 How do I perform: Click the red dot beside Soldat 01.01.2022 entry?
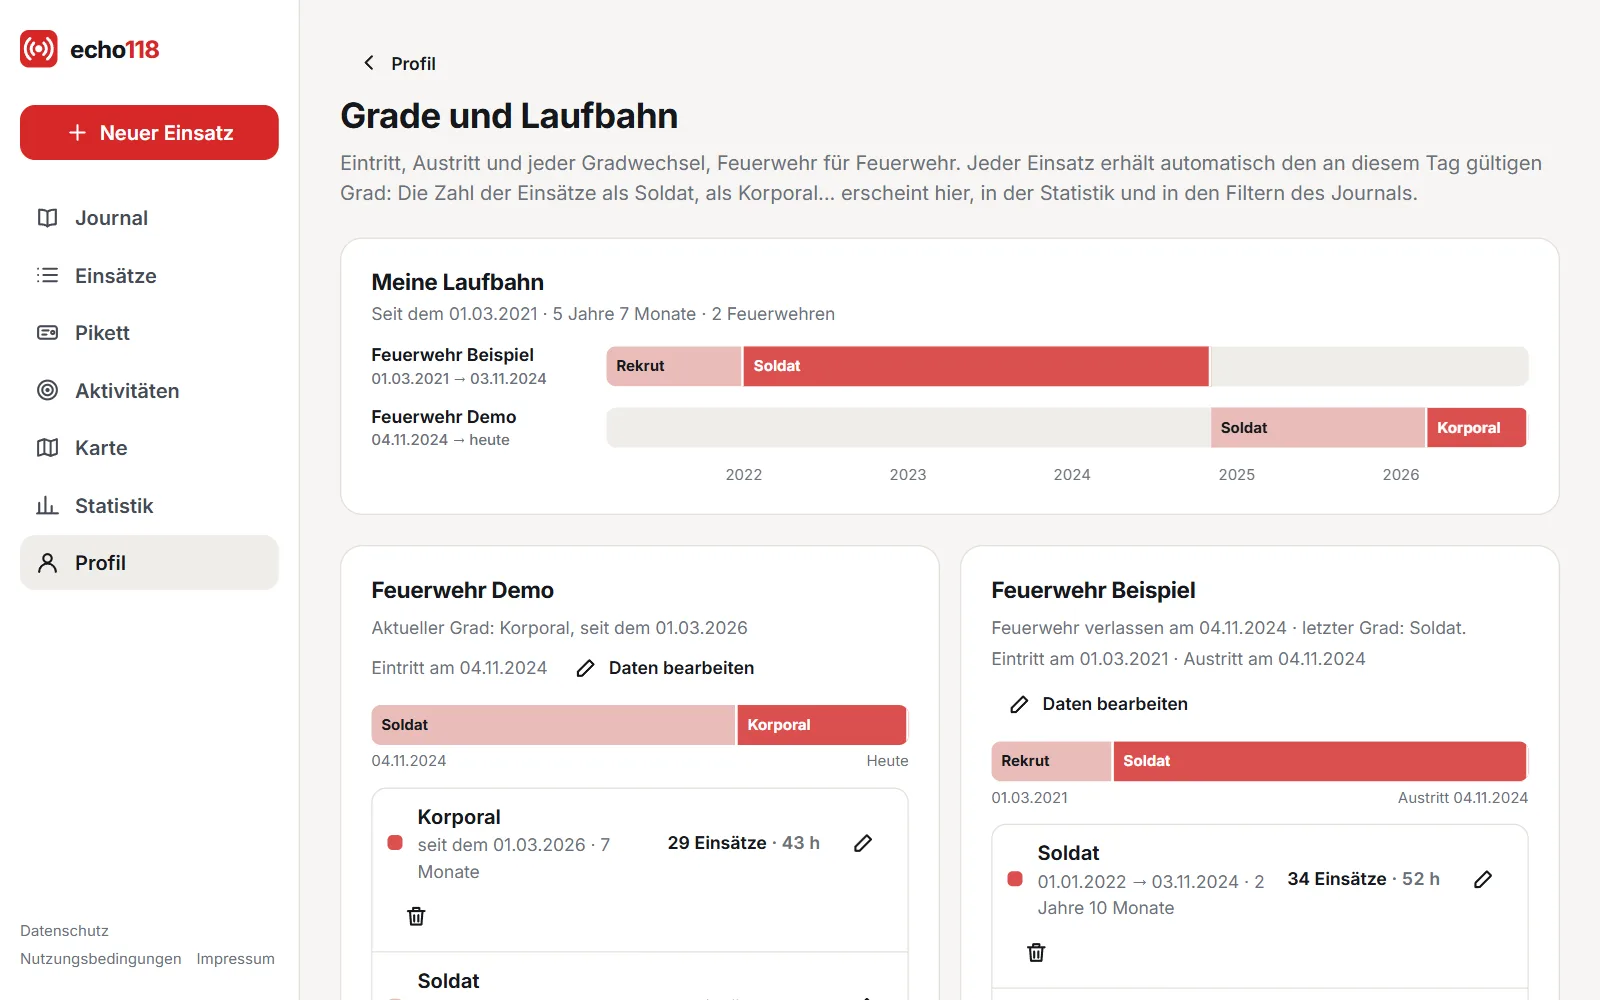[x=1015, y=879]
